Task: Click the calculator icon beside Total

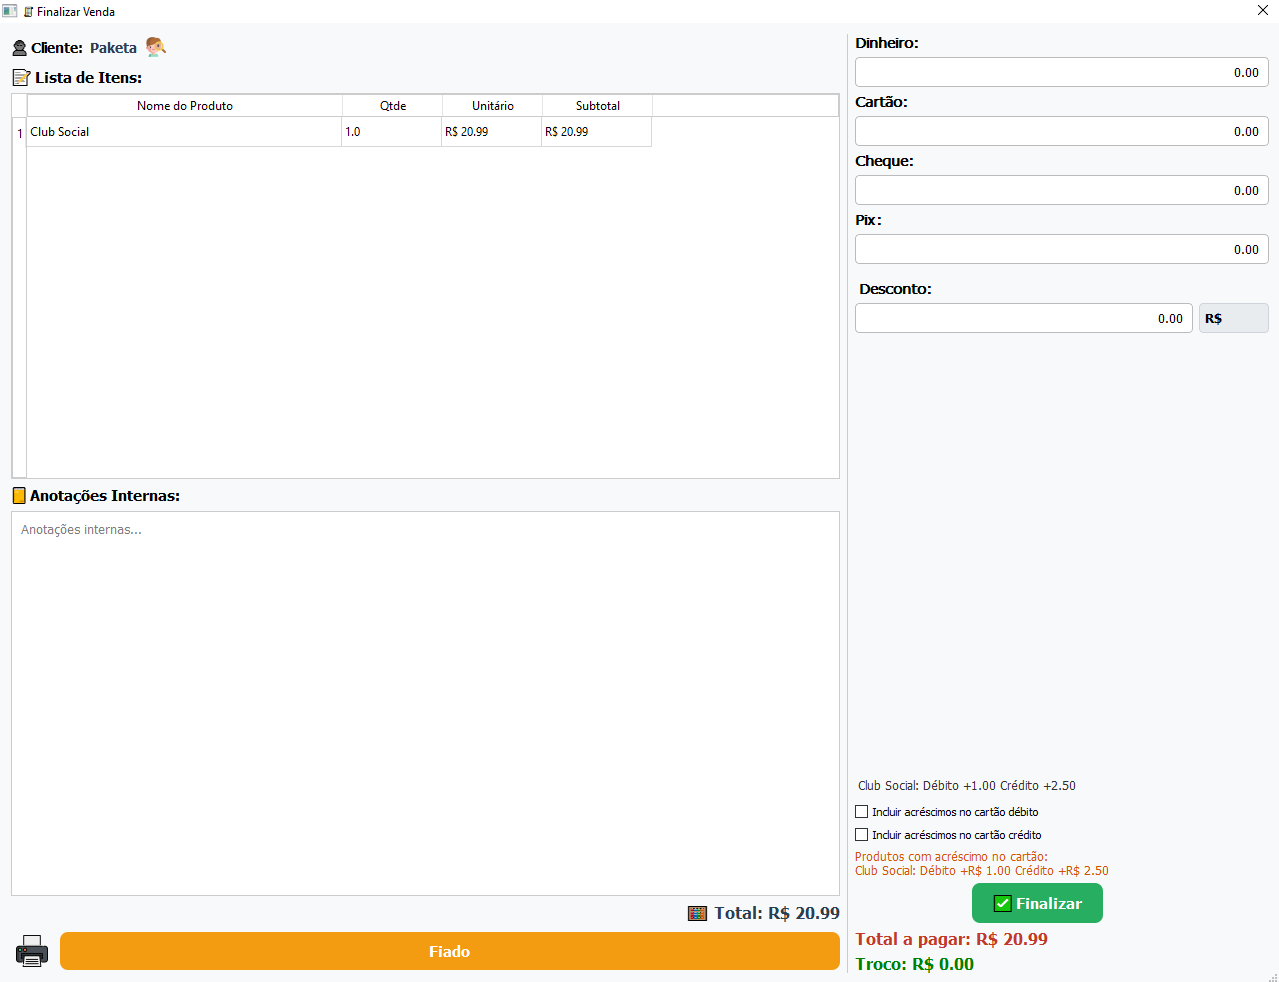Action: pos(697,913)
